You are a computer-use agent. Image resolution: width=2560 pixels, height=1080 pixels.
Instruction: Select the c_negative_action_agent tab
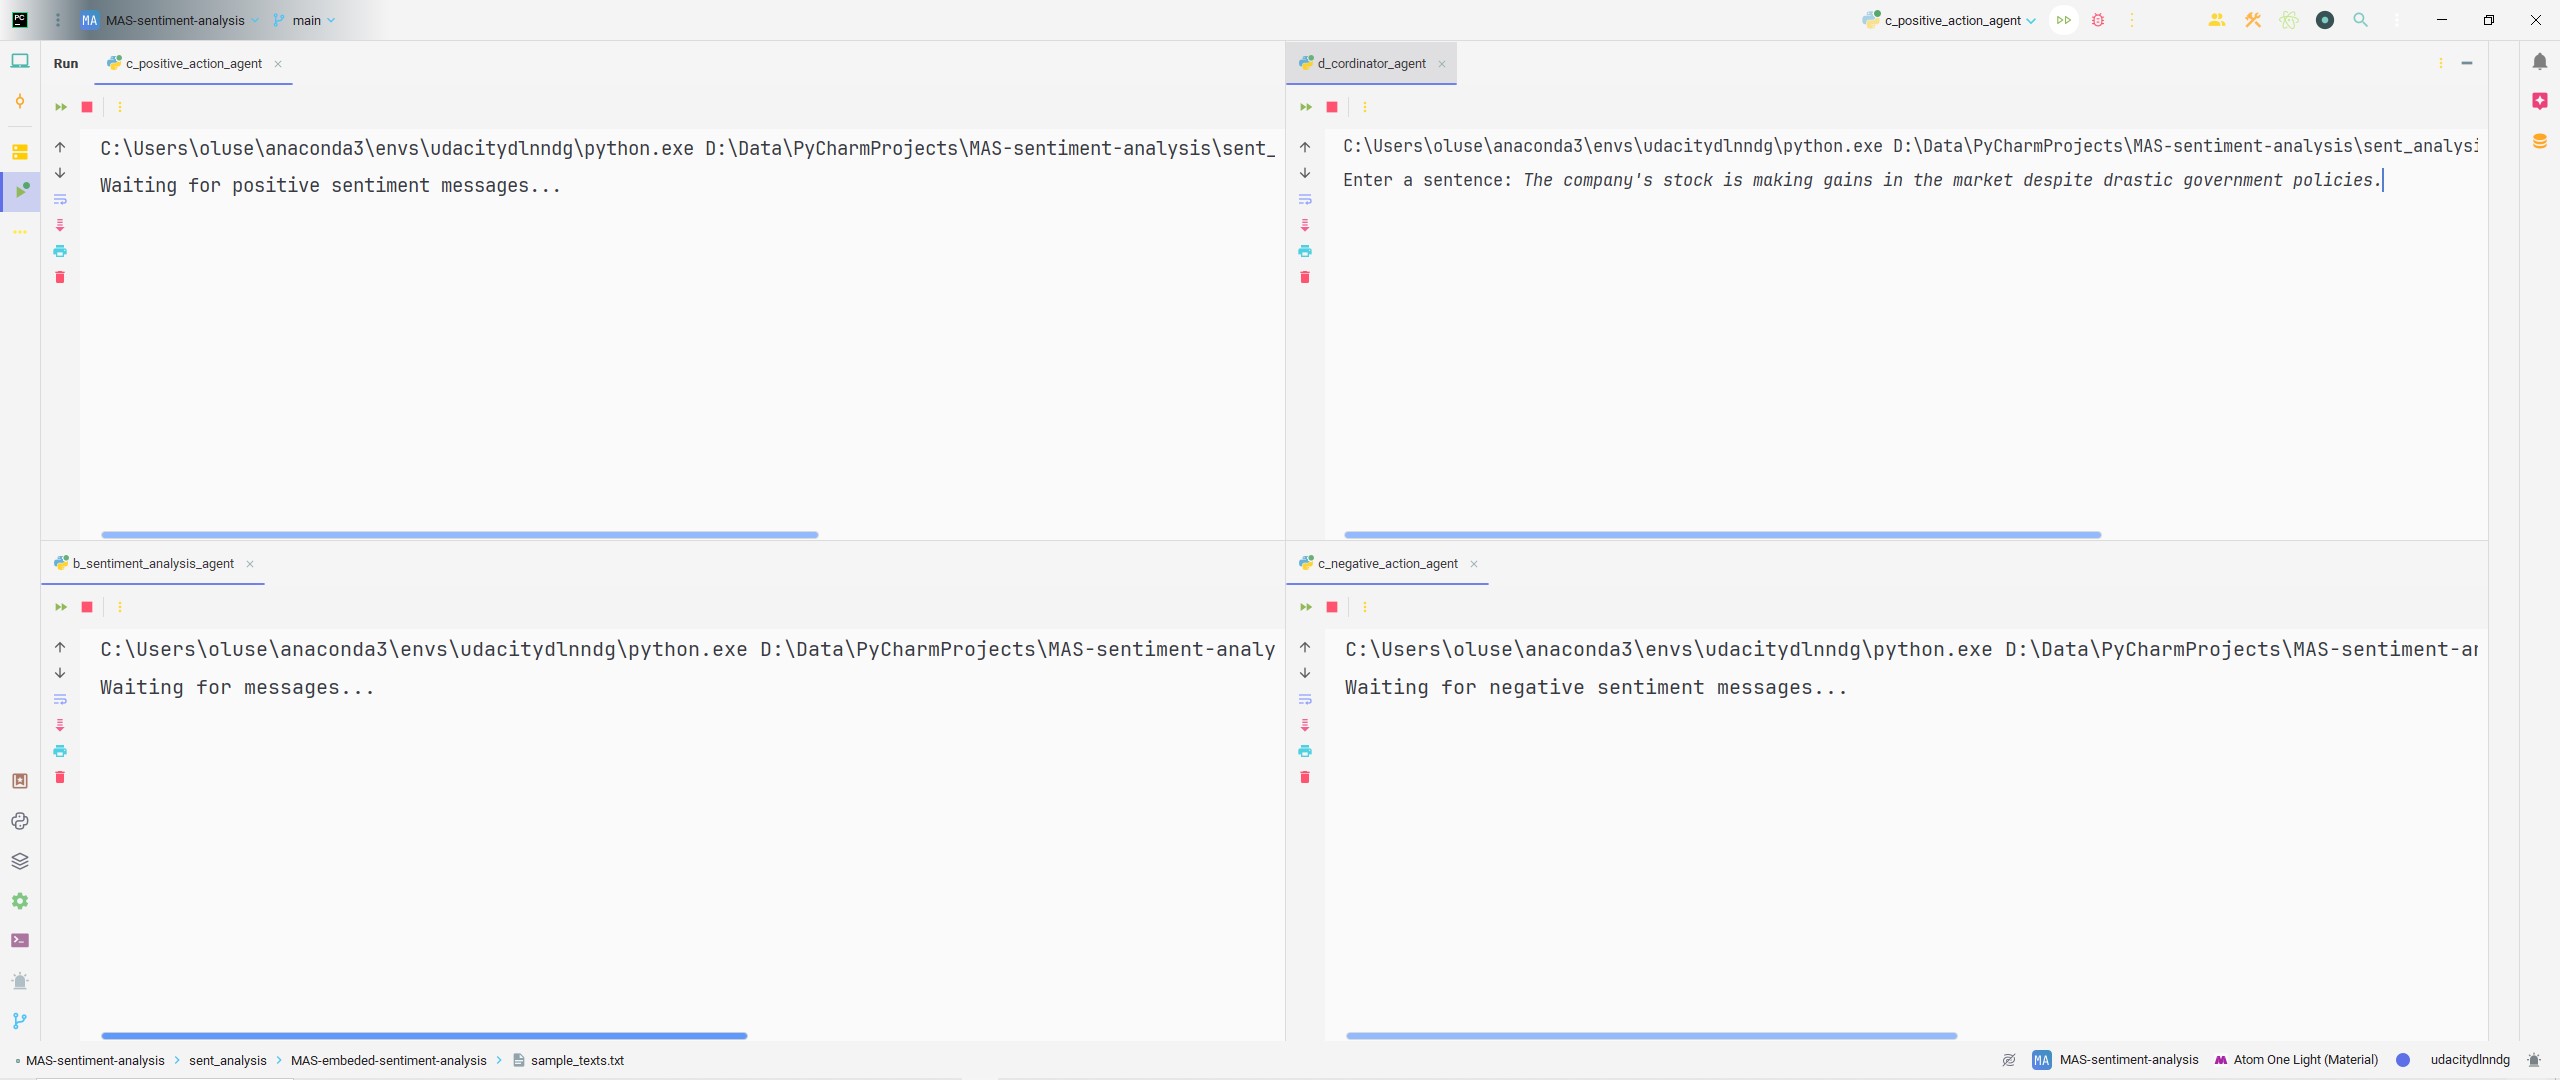pos(1387,564)
